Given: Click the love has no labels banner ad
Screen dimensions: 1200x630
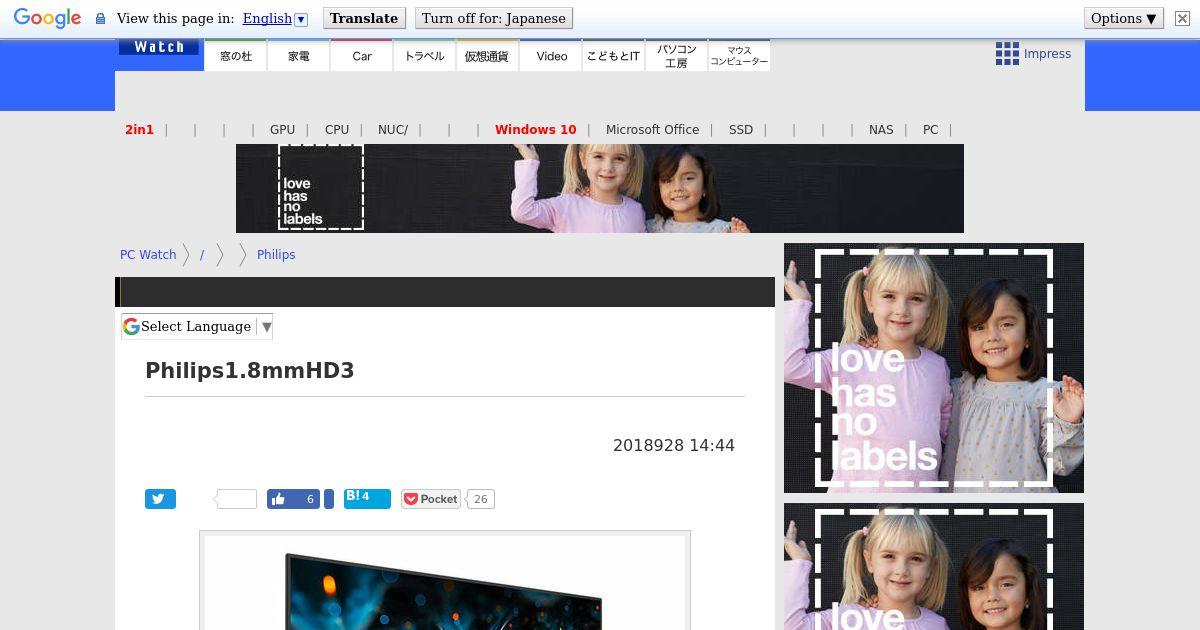Looking at the screenshot, I should pos(600,188).
